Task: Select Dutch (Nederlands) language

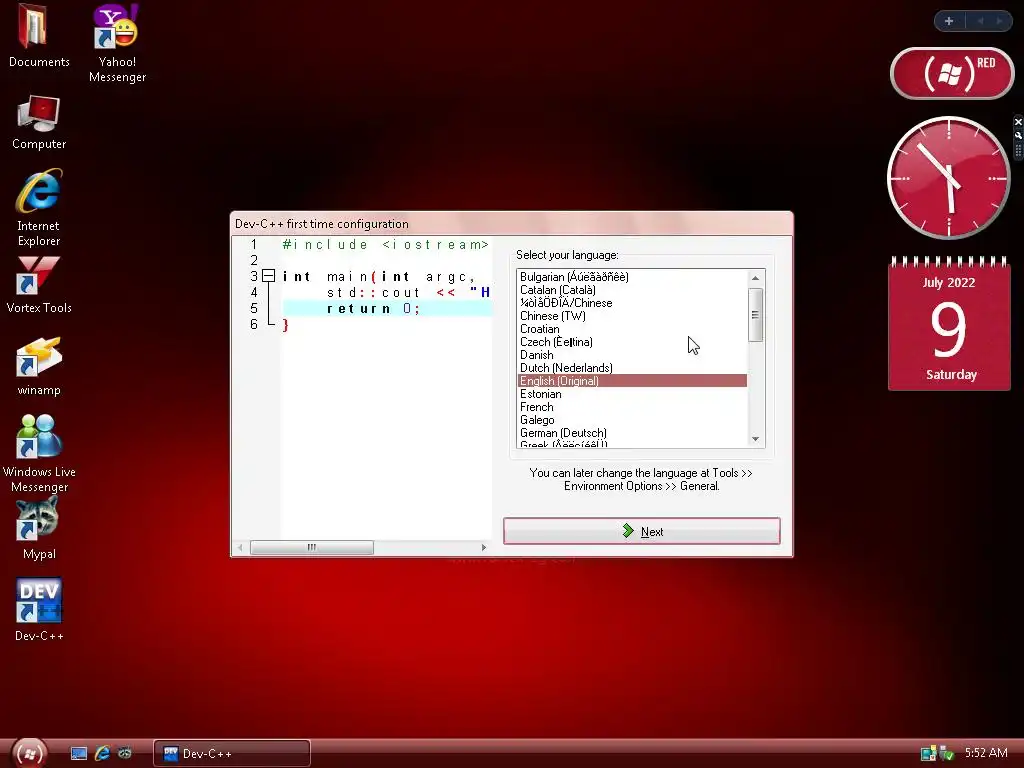Action: click(632, 368)
